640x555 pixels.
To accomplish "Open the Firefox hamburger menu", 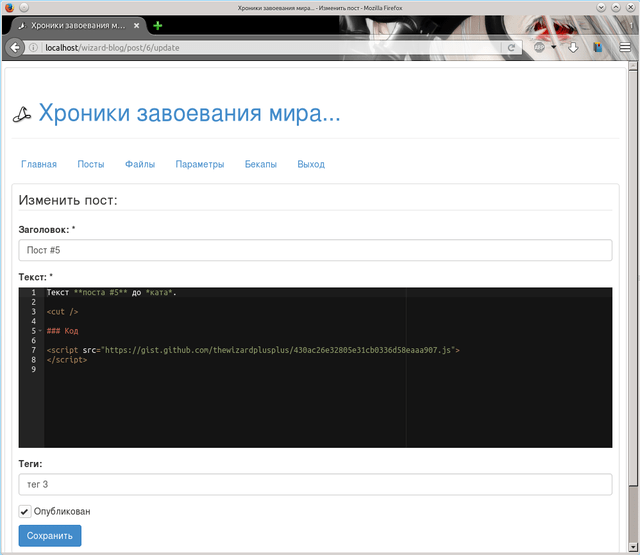I will [x=625, y=47].
